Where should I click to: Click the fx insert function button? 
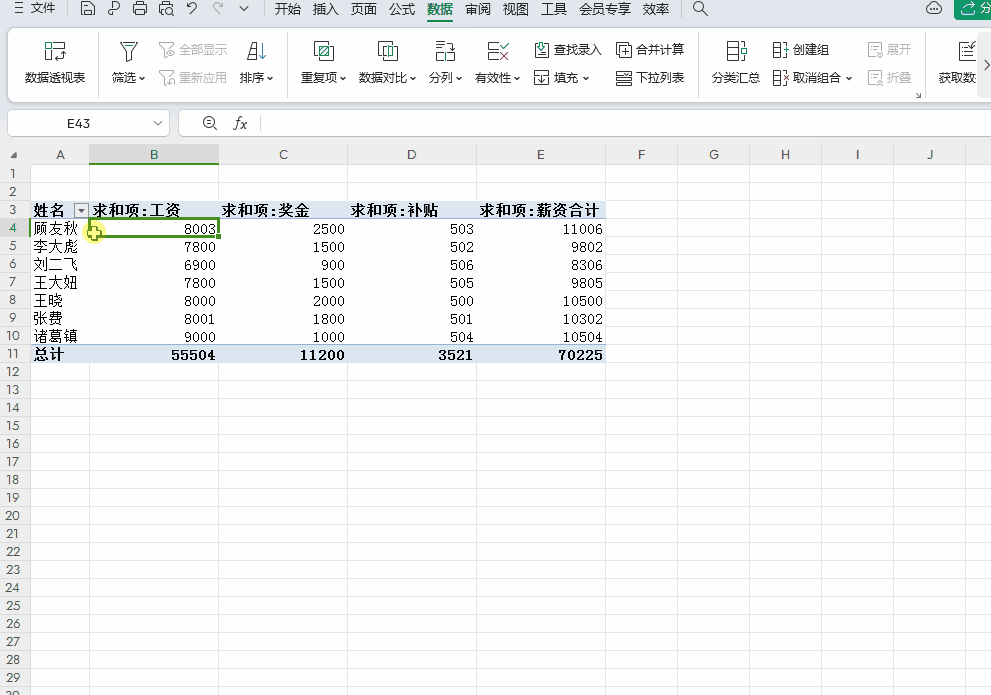242,123
